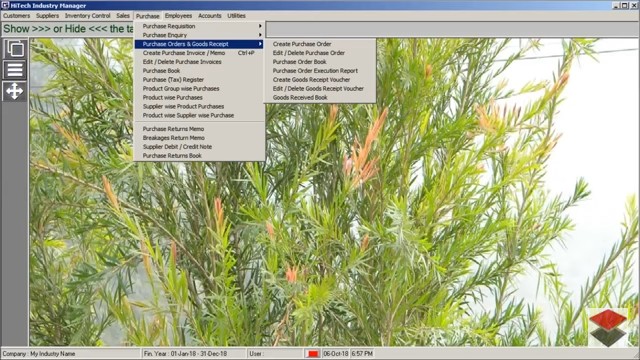Choose Edit / Delete Purchase Invoices
The height and width of the screenshot is (360, 640).
point(199,62)
